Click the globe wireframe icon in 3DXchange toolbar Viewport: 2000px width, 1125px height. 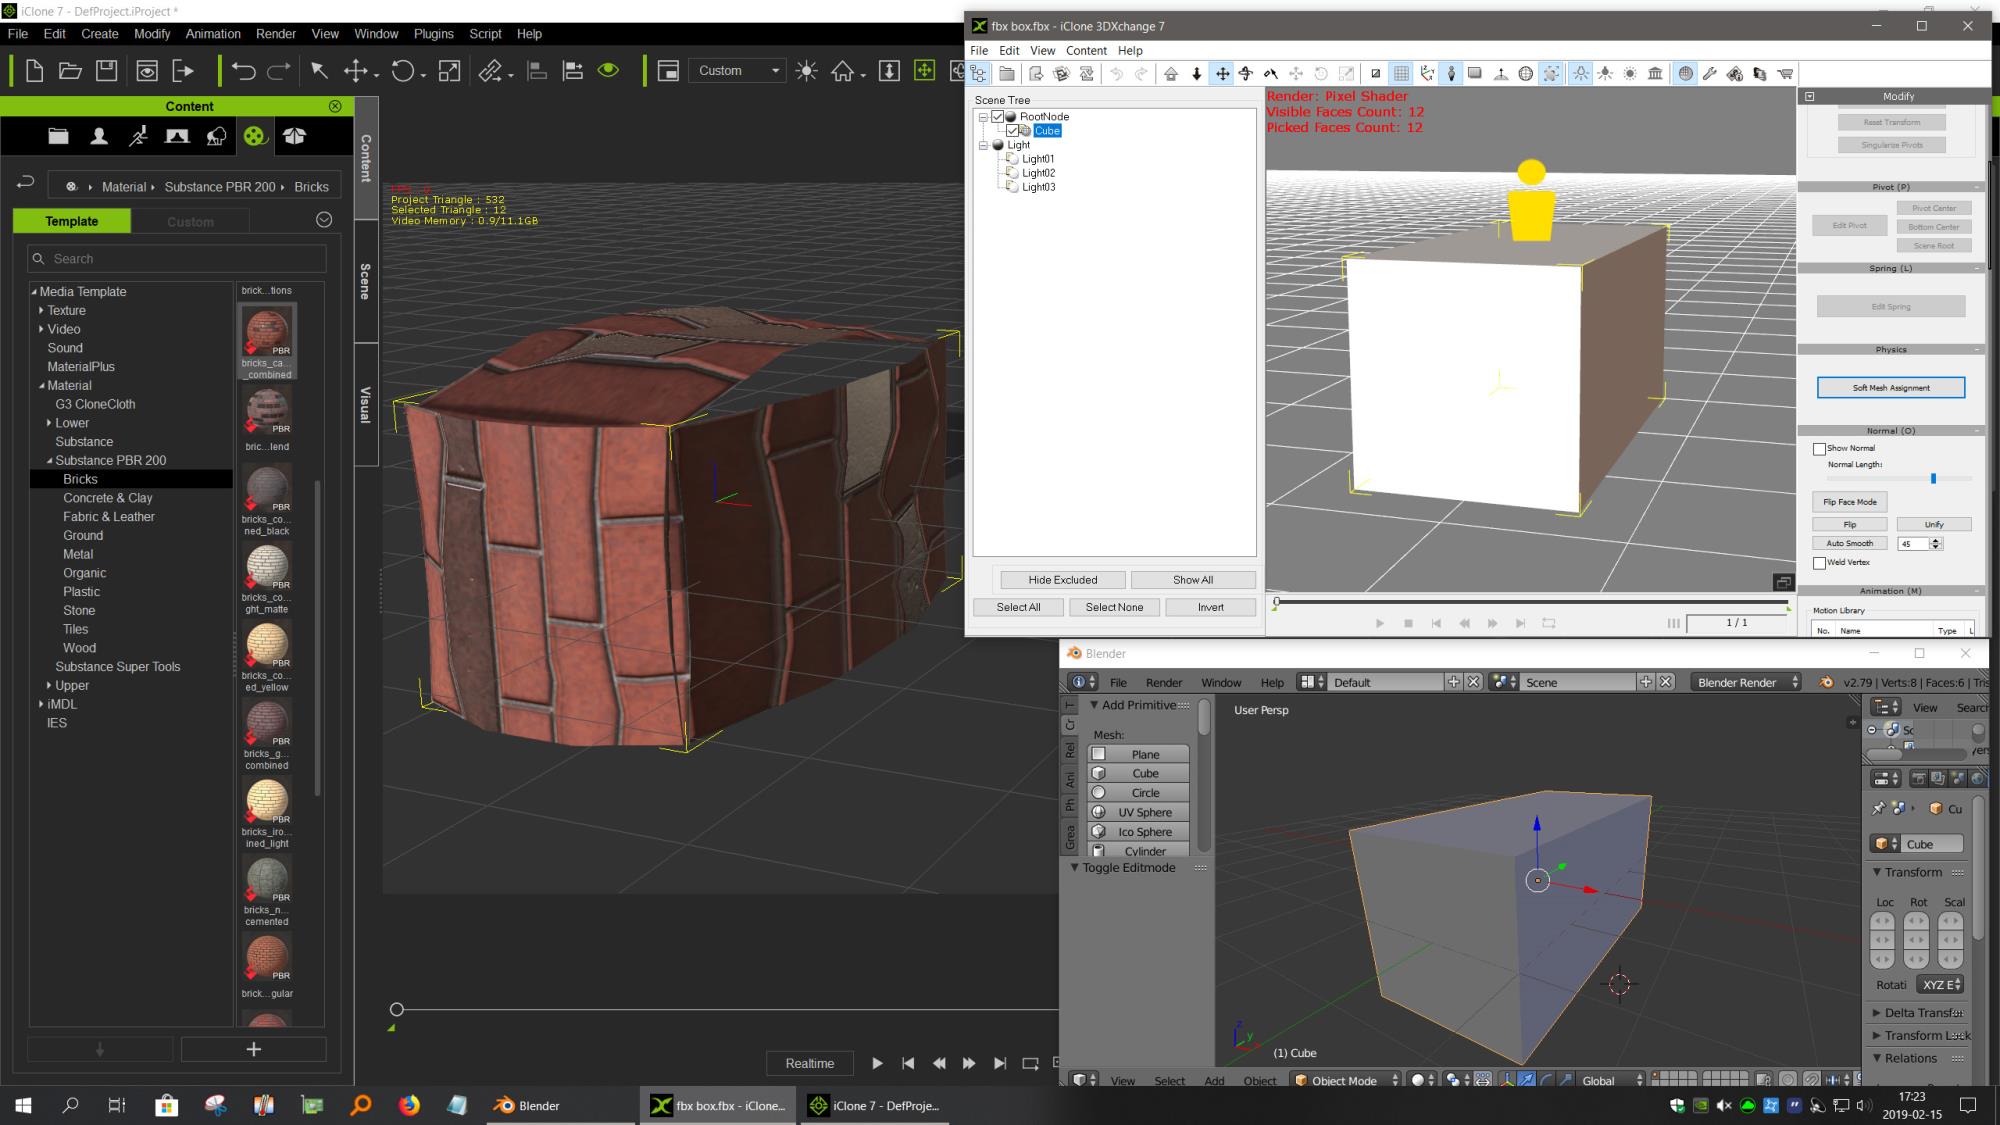1526,74
